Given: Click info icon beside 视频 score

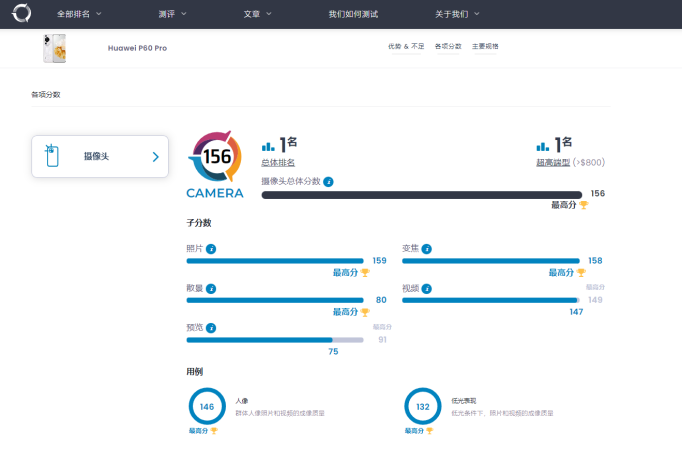Looking at the screenshot, I should [427, 288].
